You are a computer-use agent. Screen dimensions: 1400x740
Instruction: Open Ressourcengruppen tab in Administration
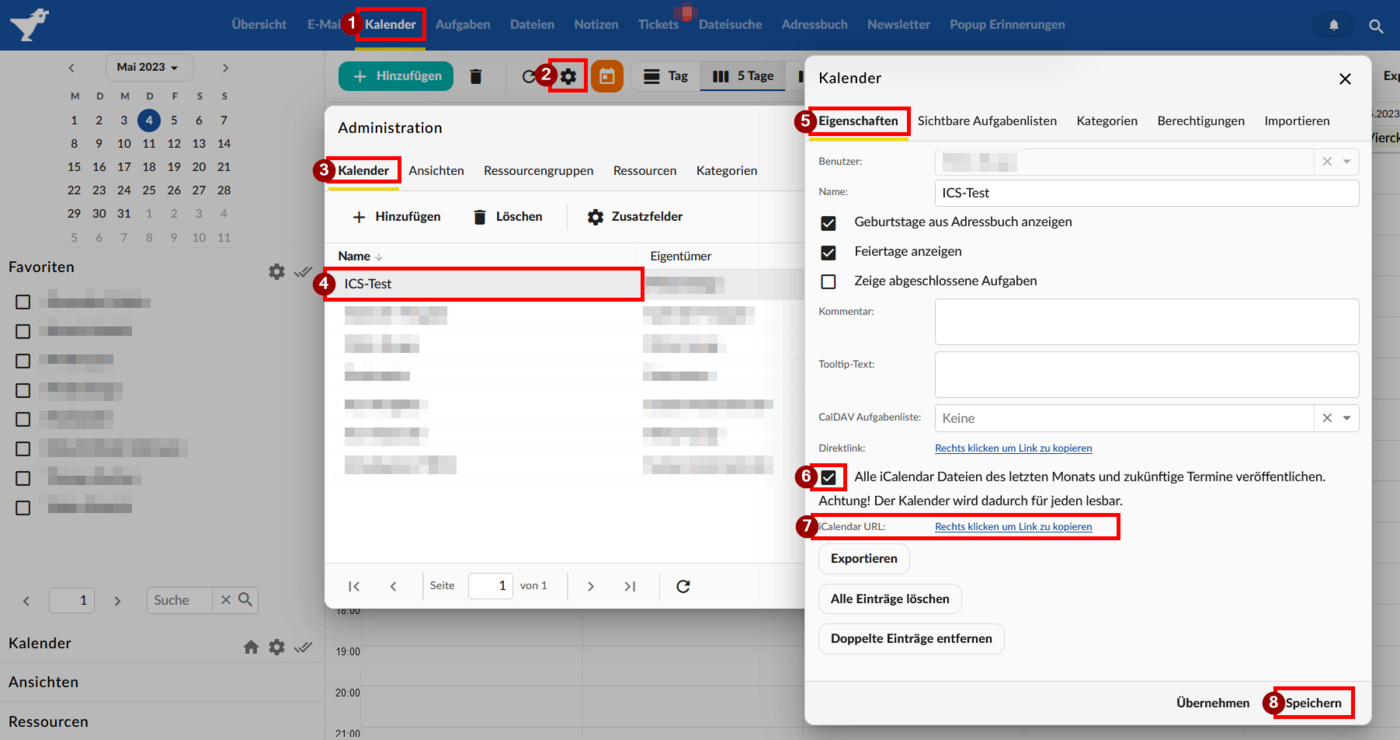point(538,170)
